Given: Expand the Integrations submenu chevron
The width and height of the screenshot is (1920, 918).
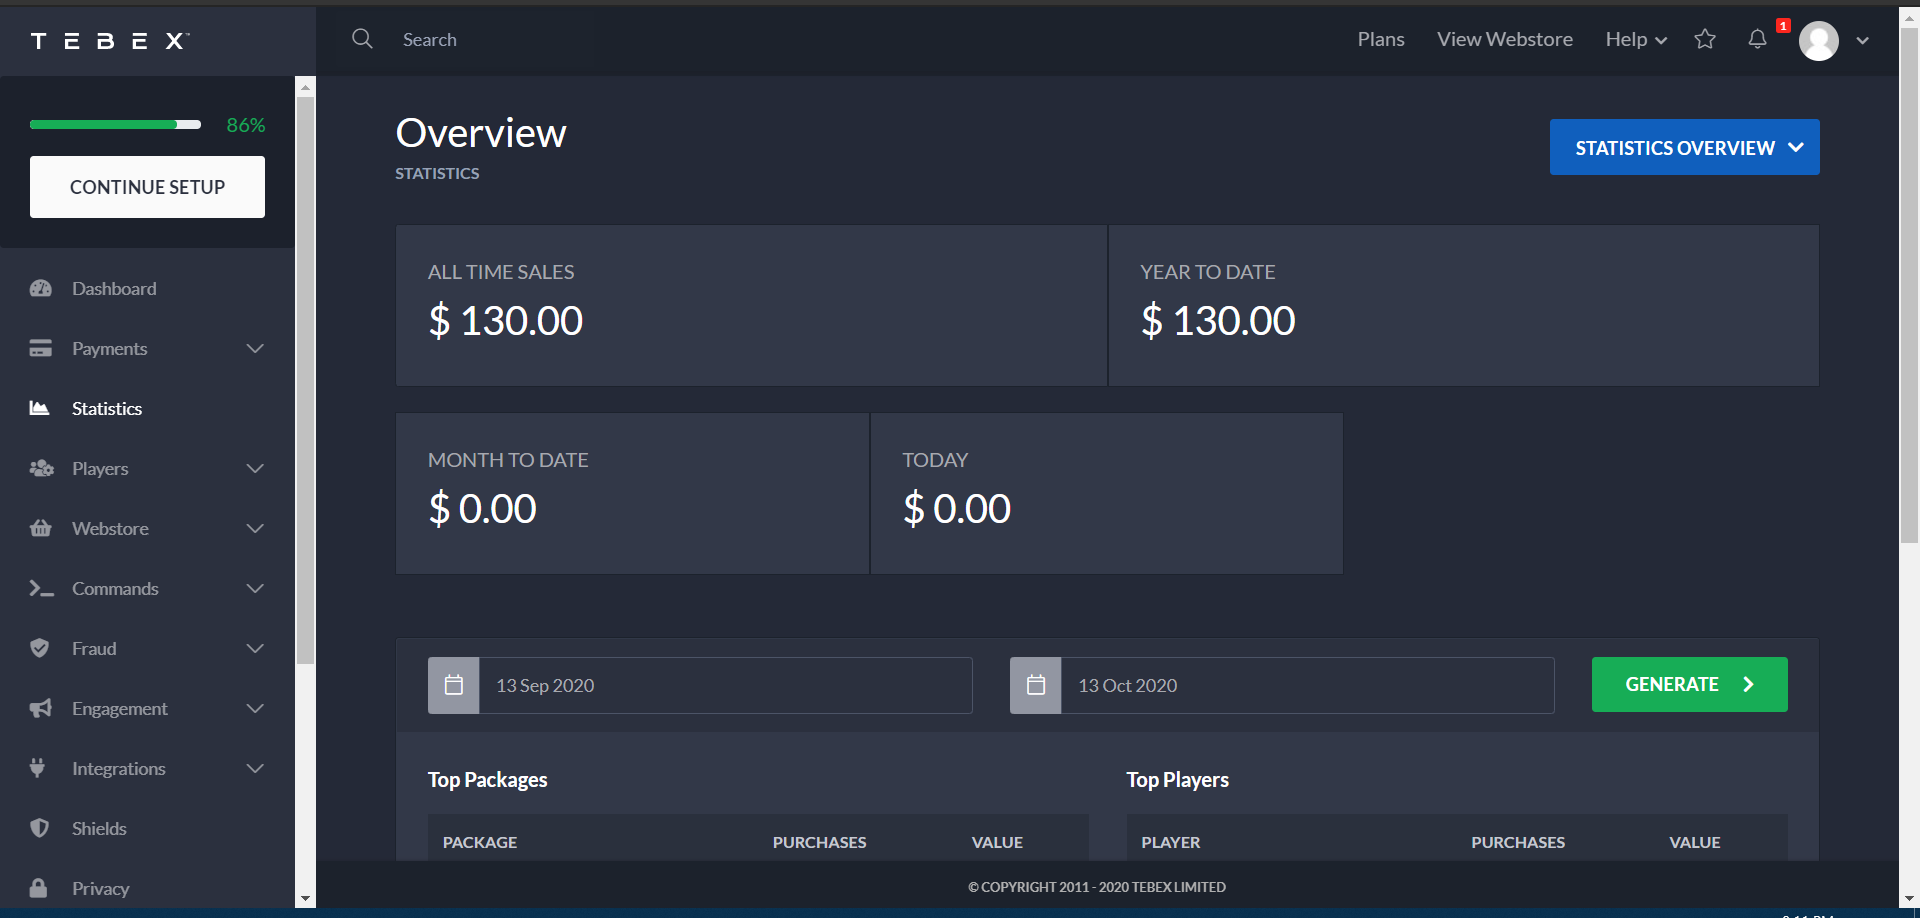Looking at the screenshot, I should coord(255,768).
